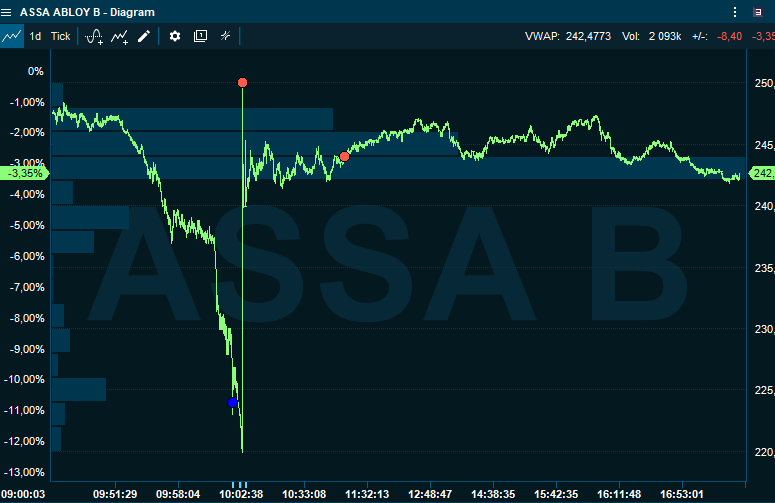Open the vertical three-dots options menu
Viewport: 775px width, 503px height.
point(735,12)
